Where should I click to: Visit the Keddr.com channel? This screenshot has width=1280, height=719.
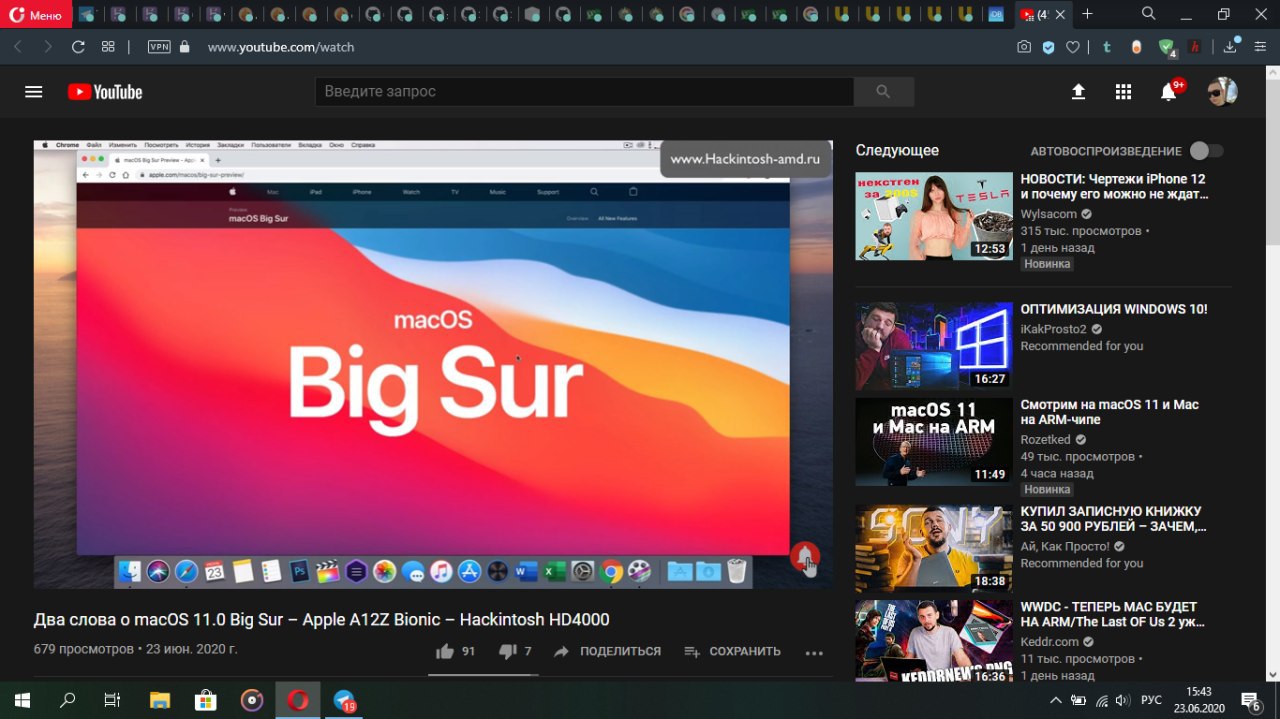pos(1049,641)
